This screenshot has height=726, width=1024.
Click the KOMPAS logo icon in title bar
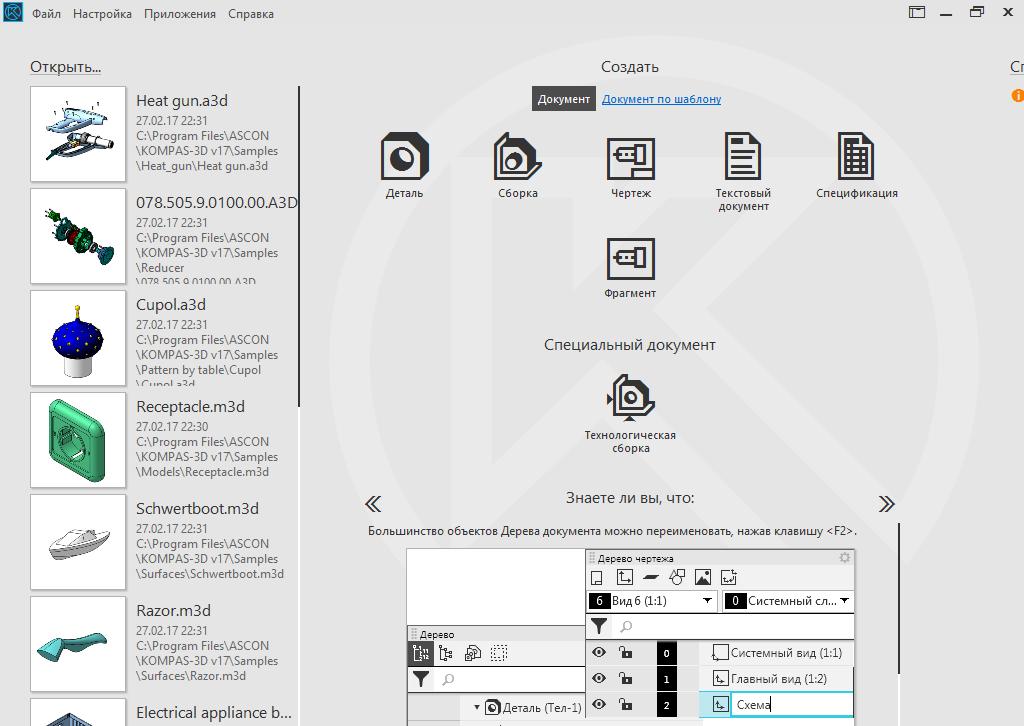pyautogui.click(x=13, y=14)
